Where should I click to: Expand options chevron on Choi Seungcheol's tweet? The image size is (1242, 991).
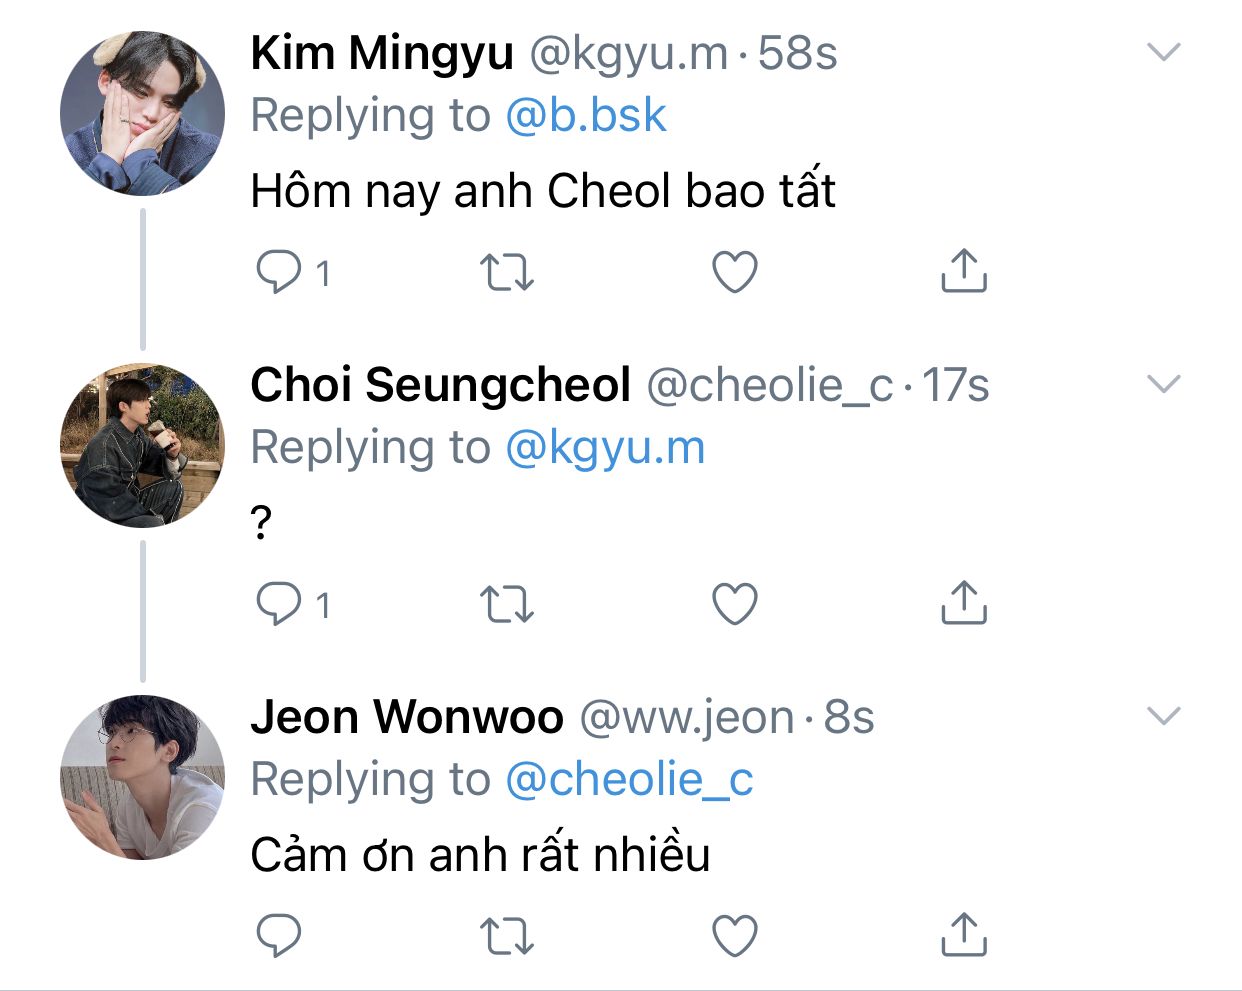click(1164, 384)
